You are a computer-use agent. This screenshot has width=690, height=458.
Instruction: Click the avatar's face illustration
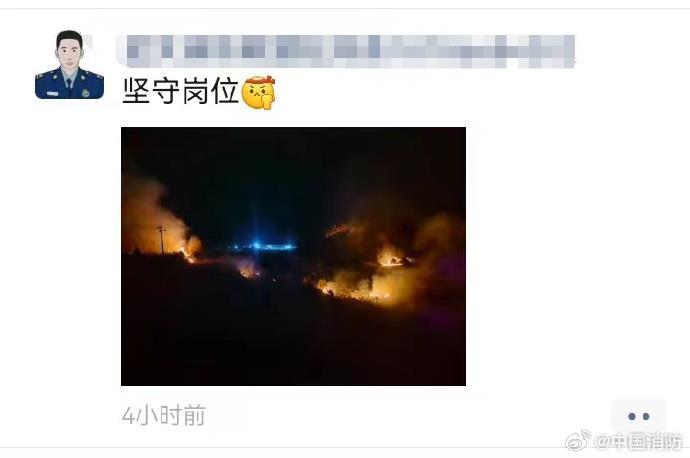click(69, 54)
